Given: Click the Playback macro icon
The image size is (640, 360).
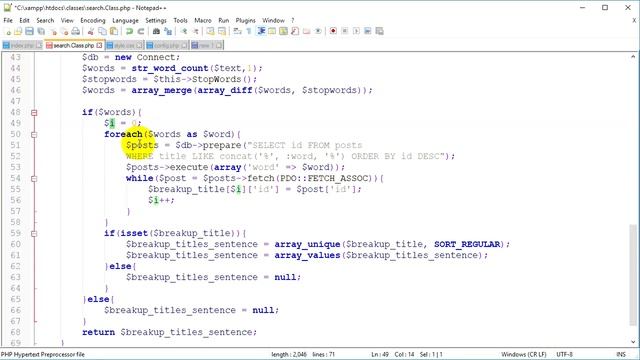Looking at the screenshot, I should pos(356,31).
